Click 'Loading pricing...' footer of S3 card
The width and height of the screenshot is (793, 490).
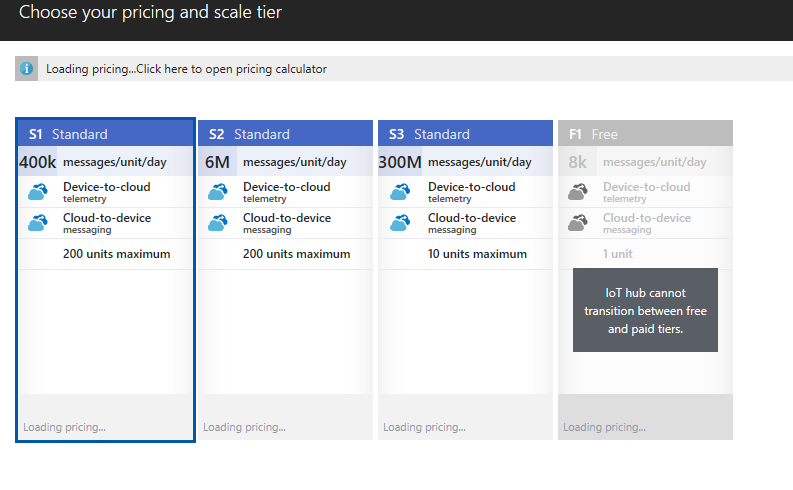pos(424,427)
